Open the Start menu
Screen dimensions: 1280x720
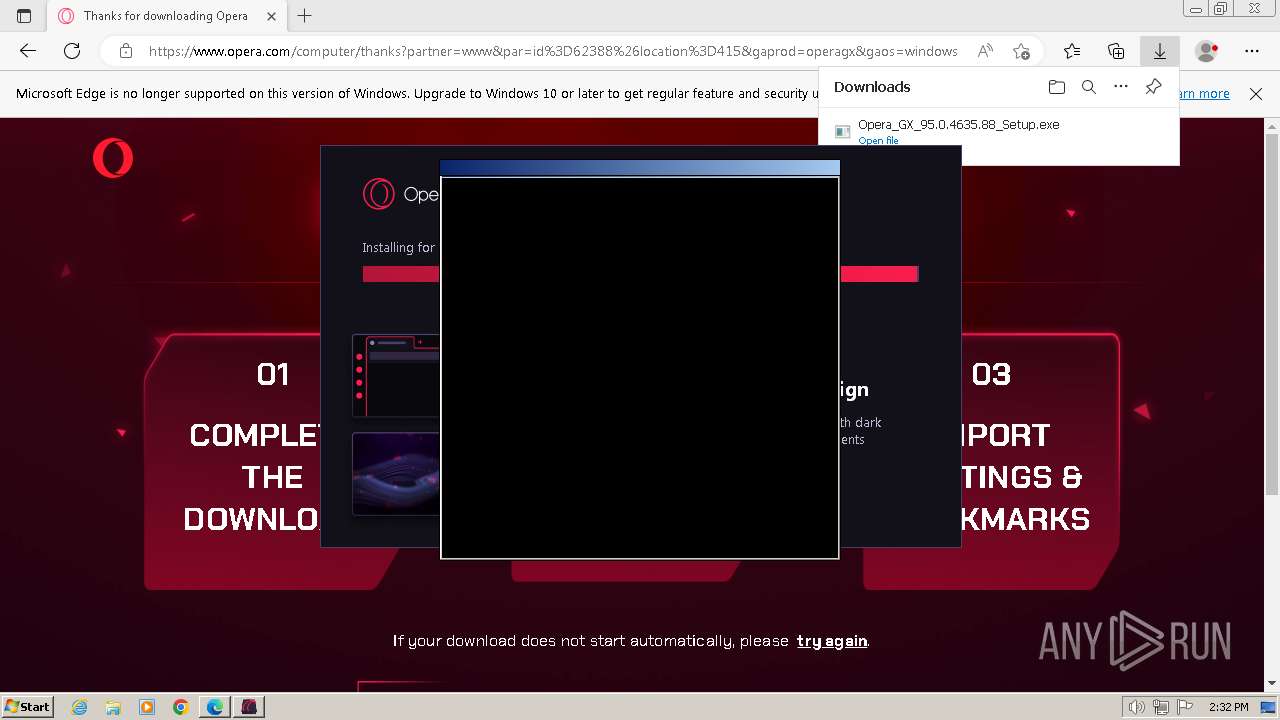point(27,707)
